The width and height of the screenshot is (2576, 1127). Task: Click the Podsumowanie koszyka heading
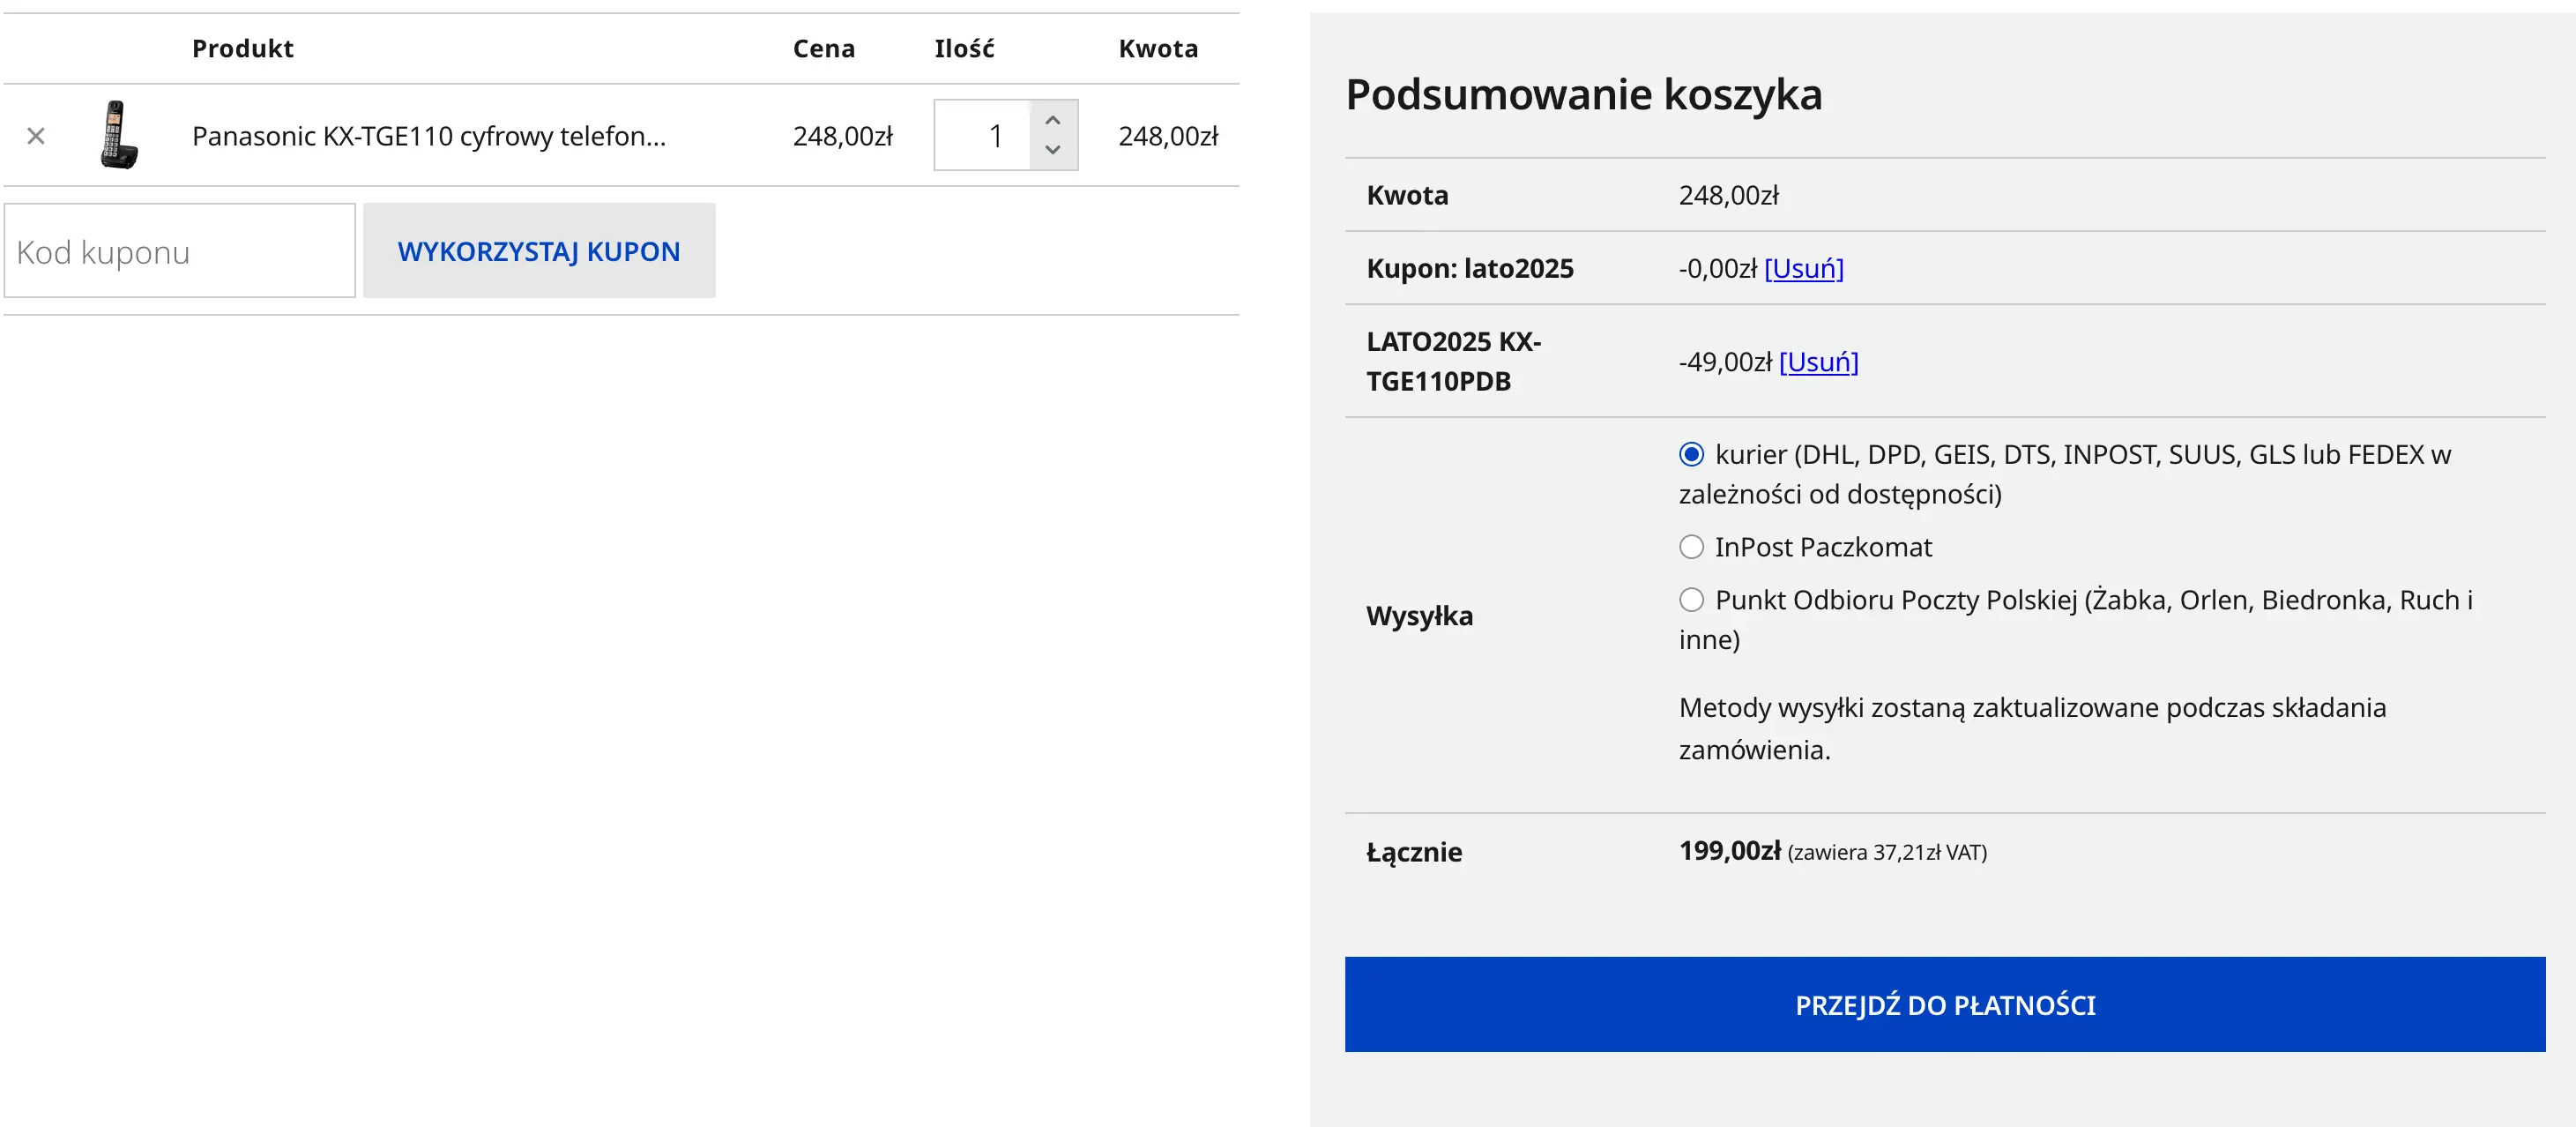click(1583, 95)
